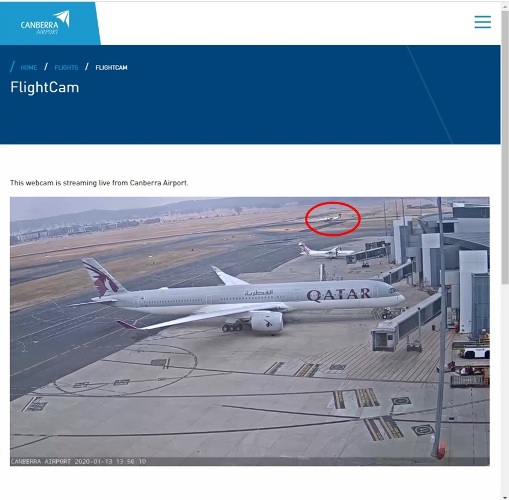Image resolution: width=509 pixels, height=500 pixels.
Task: Click the webcam timestamp overlay text
Action: [x=78, y=461]
